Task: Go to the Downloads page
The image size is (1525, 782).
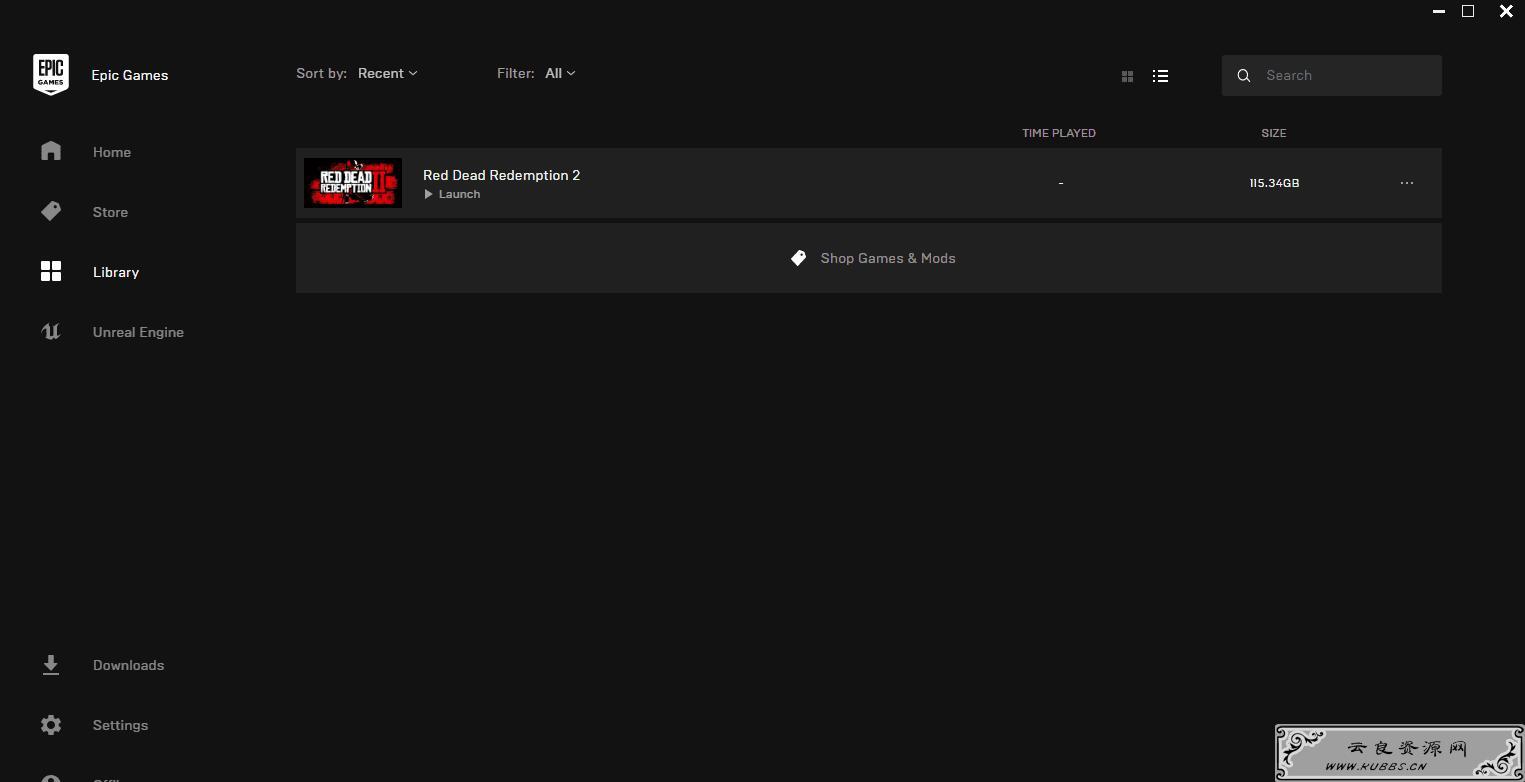Action: point(128,665)
